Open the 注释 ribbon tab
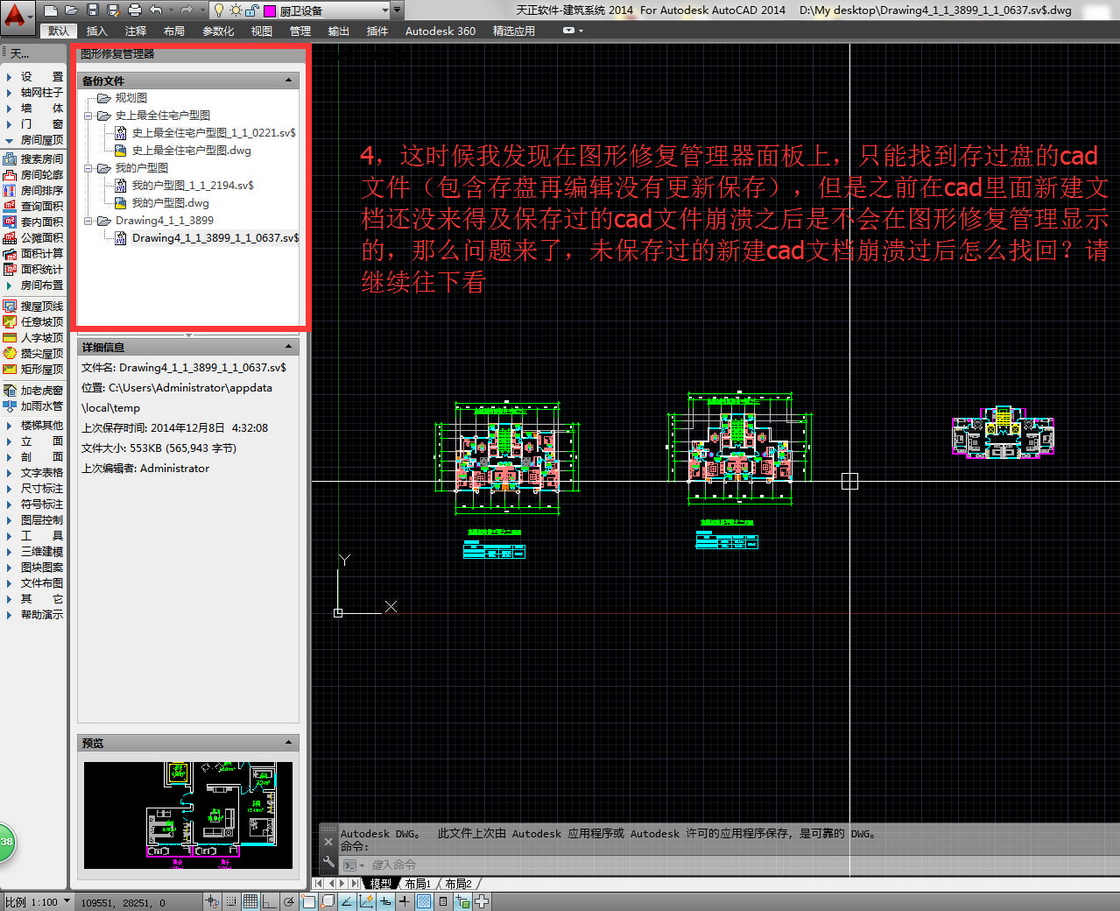The width and height of the screenshot is (1120, 911). [135, 31]
